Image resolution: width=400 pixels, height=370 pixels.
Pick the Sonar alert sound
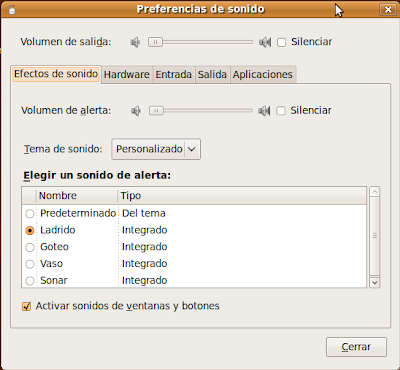(x=30, y=281)
